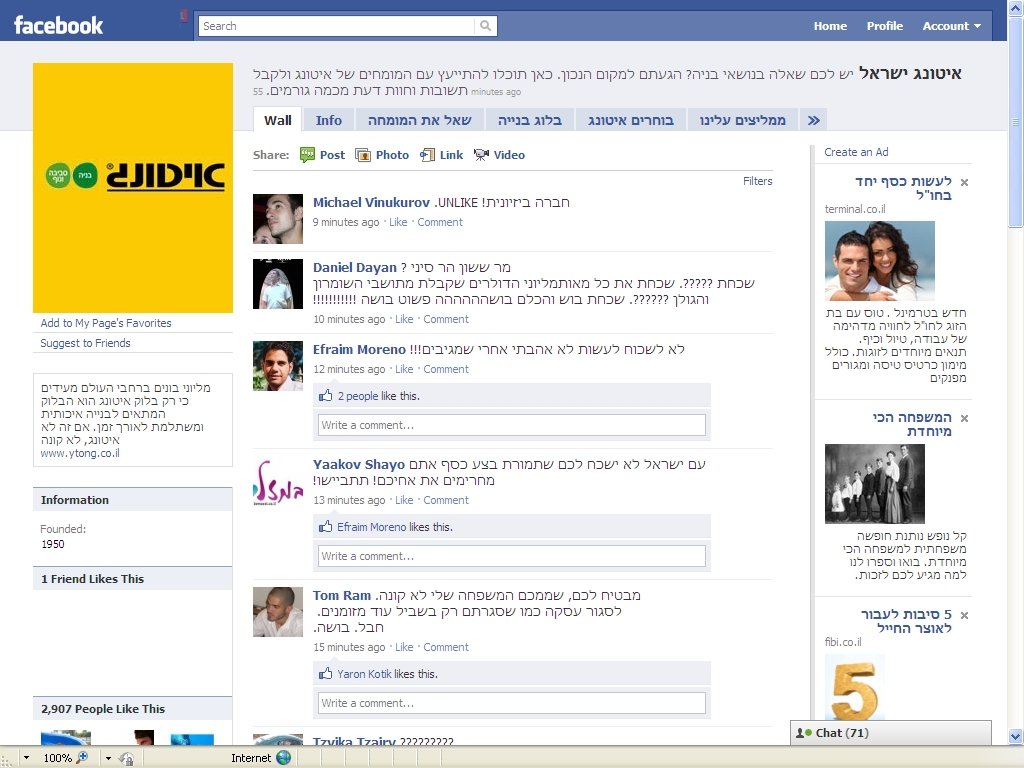This screenshot has height=768, width=1024.
Task: Click the Video camera share icon
Action: (481, 155)
